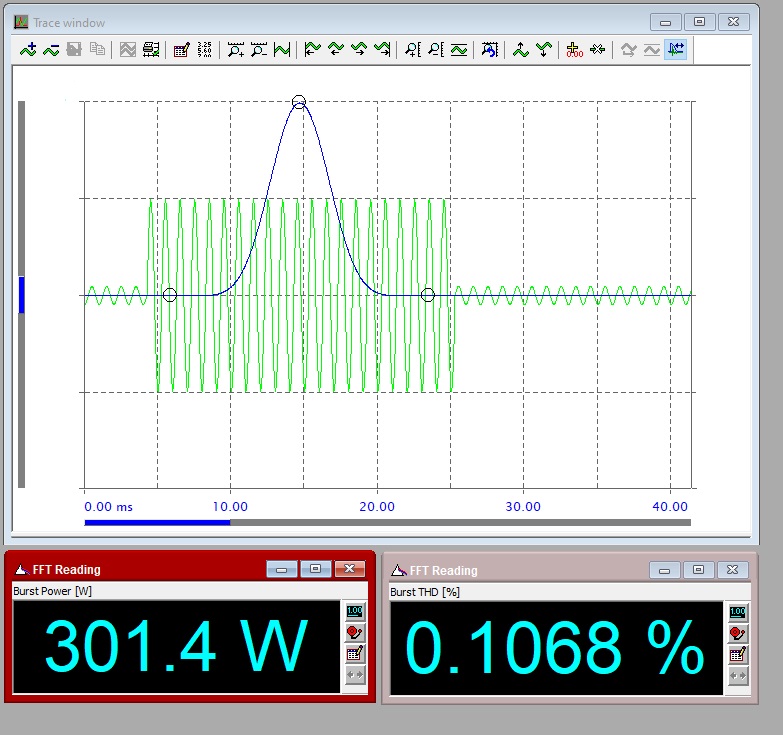Click the greyed-out save trace icon
This screenshot has height=735, width=783.
(x=74, y=49)
